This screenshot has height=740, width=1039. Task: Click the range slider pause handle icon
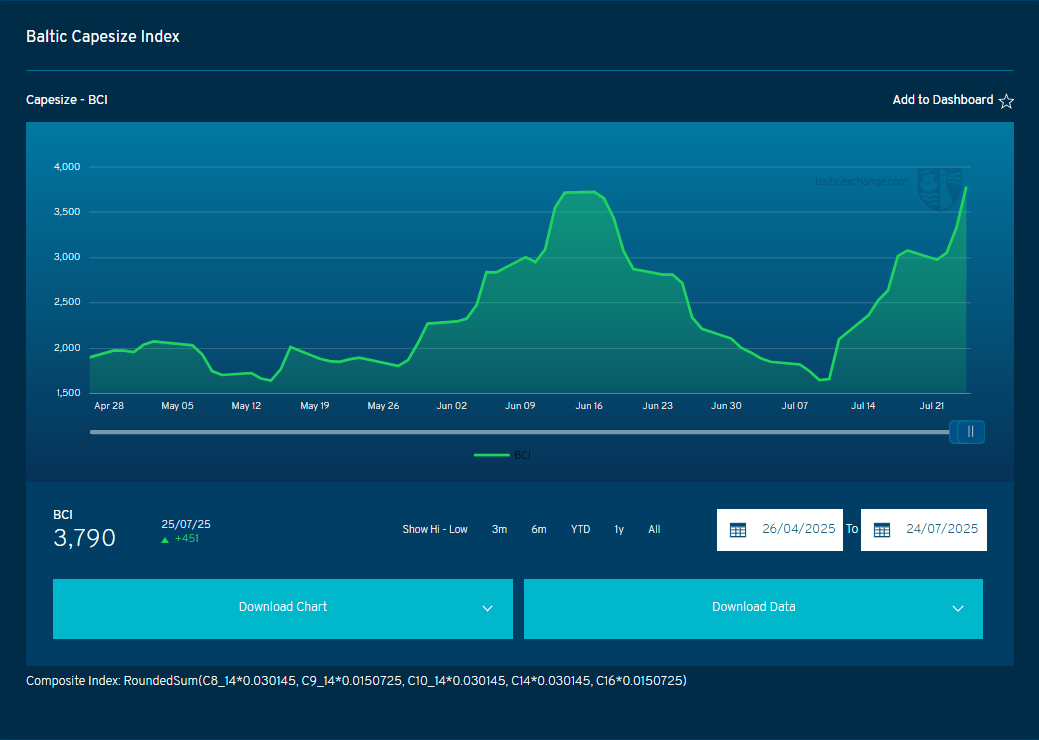[x=971, y=432]
